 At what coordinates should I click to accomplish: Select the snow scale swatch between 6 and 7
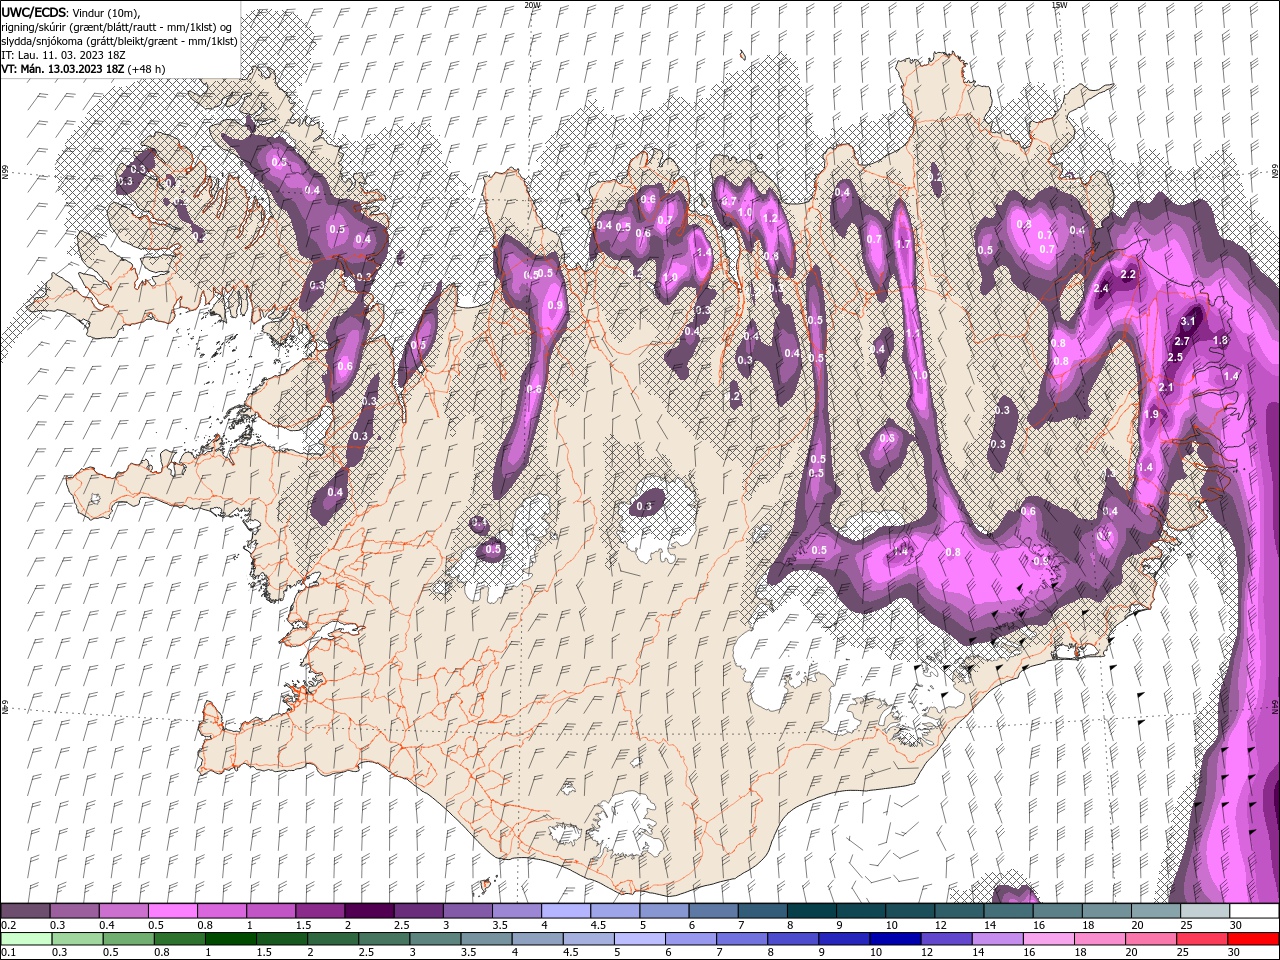[713, 911]
